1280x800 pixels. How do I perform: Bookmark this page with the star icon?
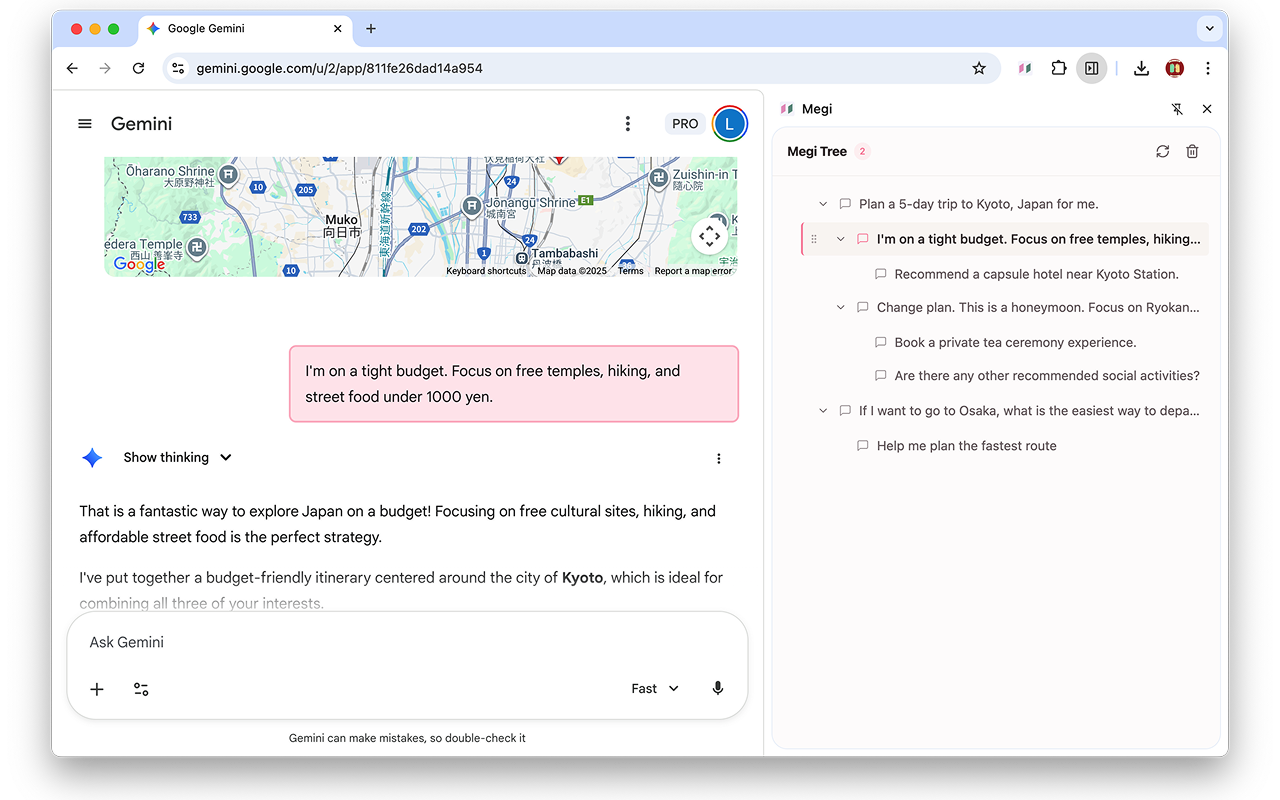(979, 68)
